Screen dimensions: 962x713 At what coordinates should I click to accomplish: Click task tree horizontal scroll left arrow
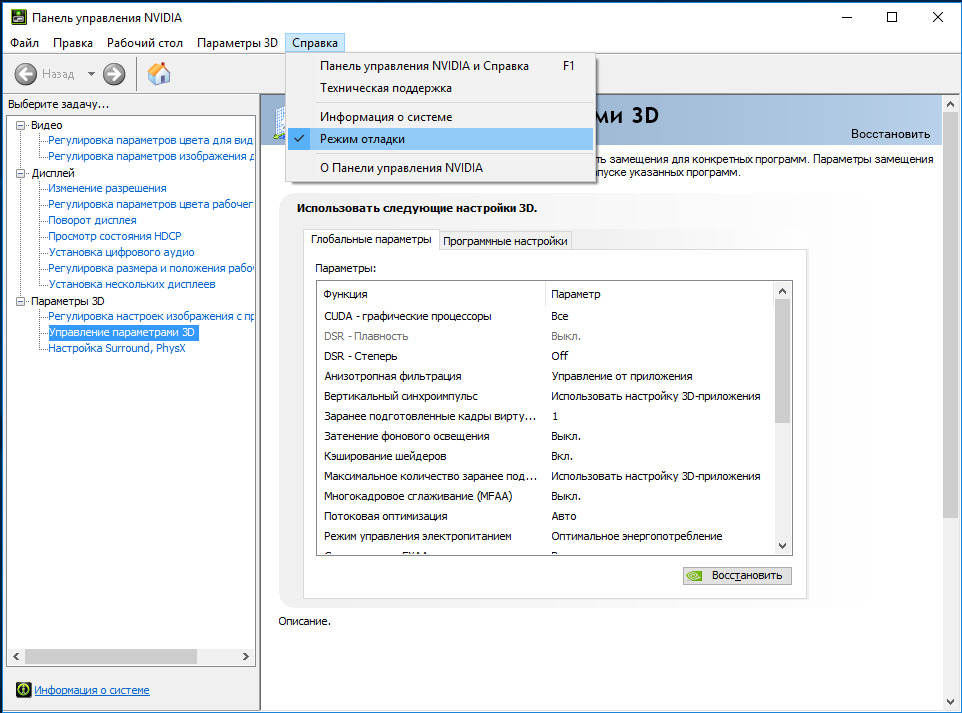point(17,657)
